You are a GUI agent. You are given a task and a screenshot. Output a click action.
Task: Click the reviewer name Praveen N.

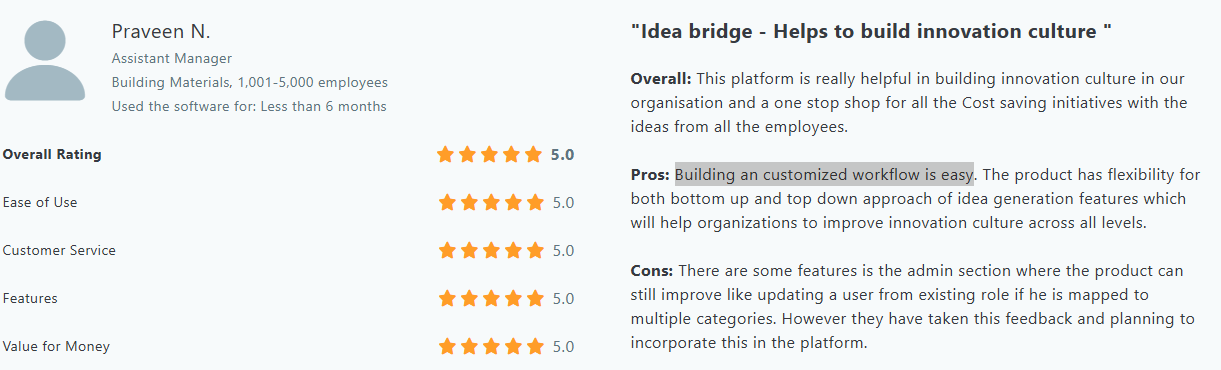pyautogui.click(x=161, y=32)
